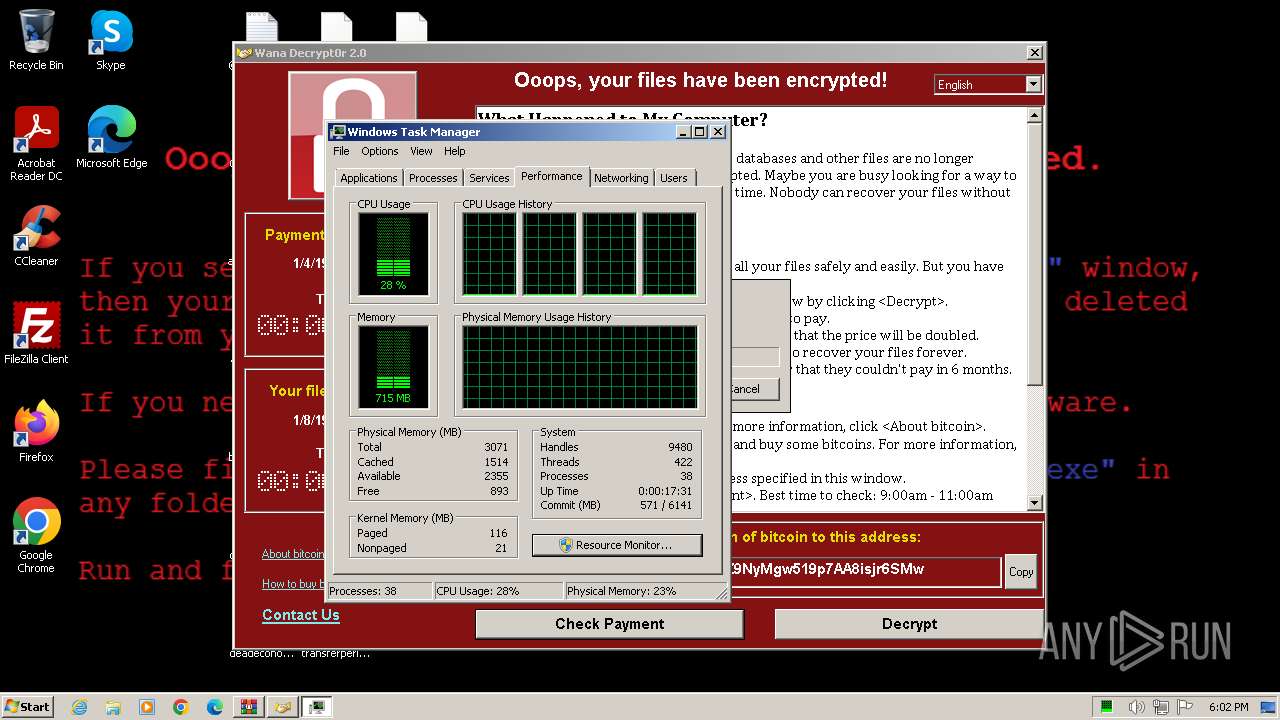Open Internet Explorer in the taskbar
The image size is (1280, 720).
coord(80,707)
